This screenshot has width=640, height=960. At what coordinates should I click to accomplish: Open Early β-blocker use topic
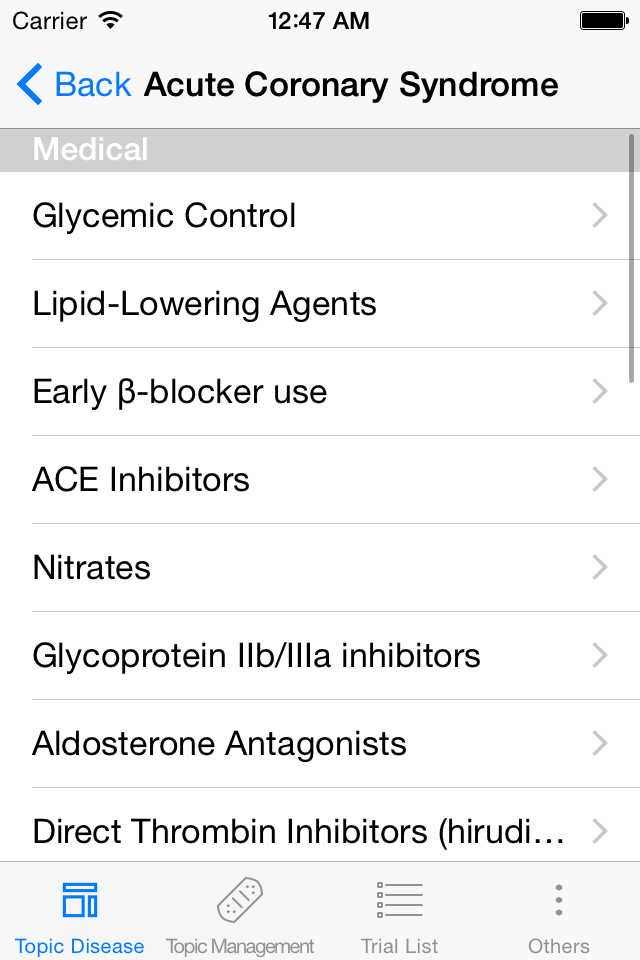tap(320, 392)
